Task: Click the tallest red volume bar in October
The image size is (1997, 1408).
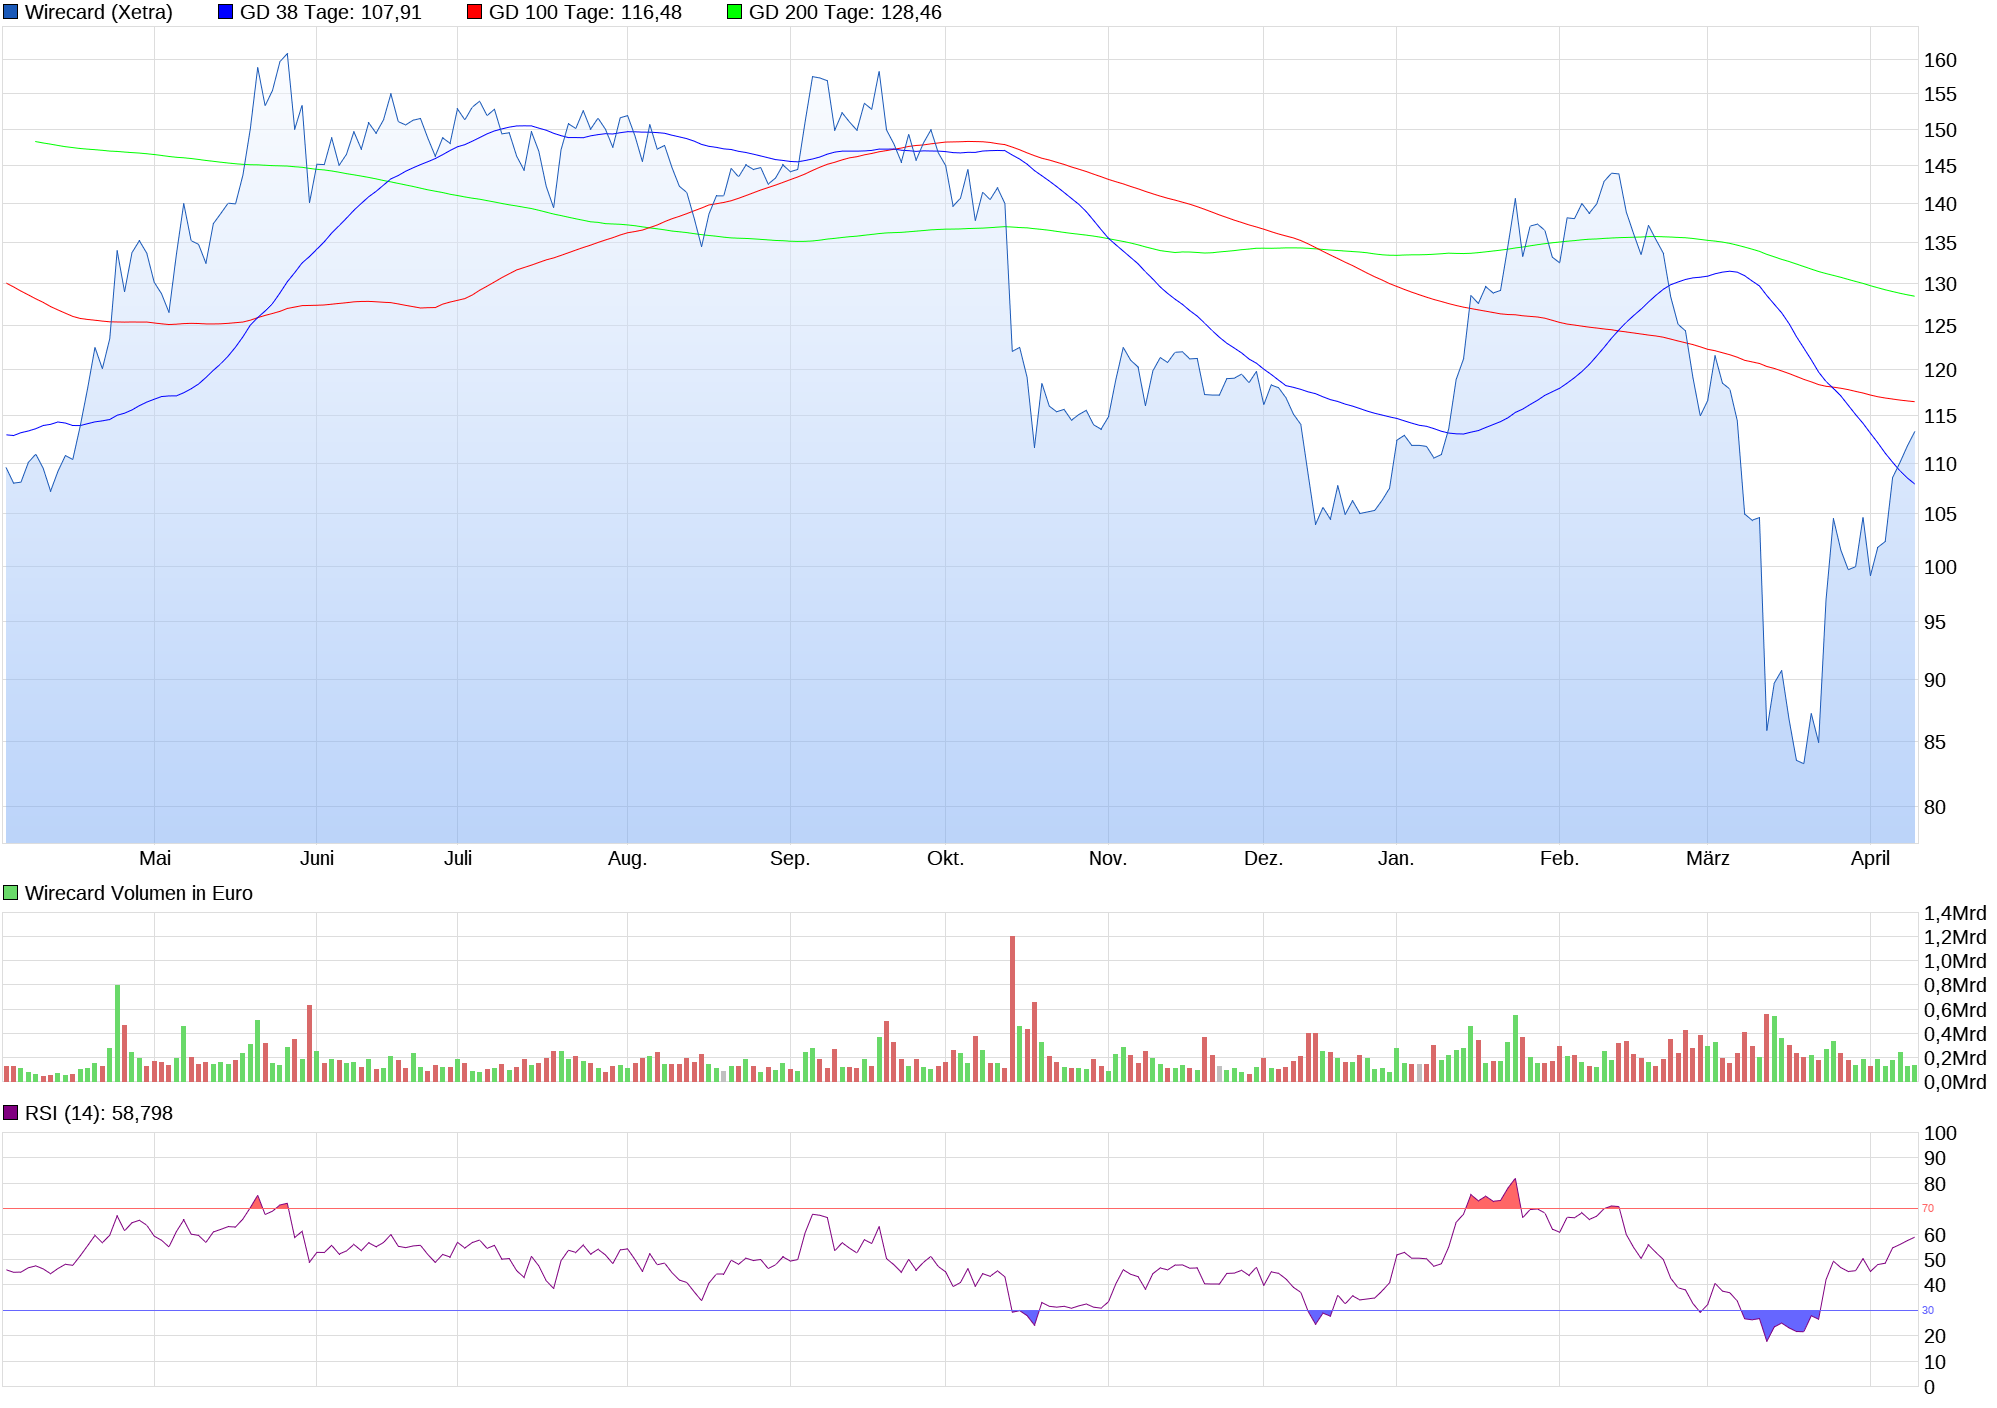Action: click(x=1012, y=1008)
